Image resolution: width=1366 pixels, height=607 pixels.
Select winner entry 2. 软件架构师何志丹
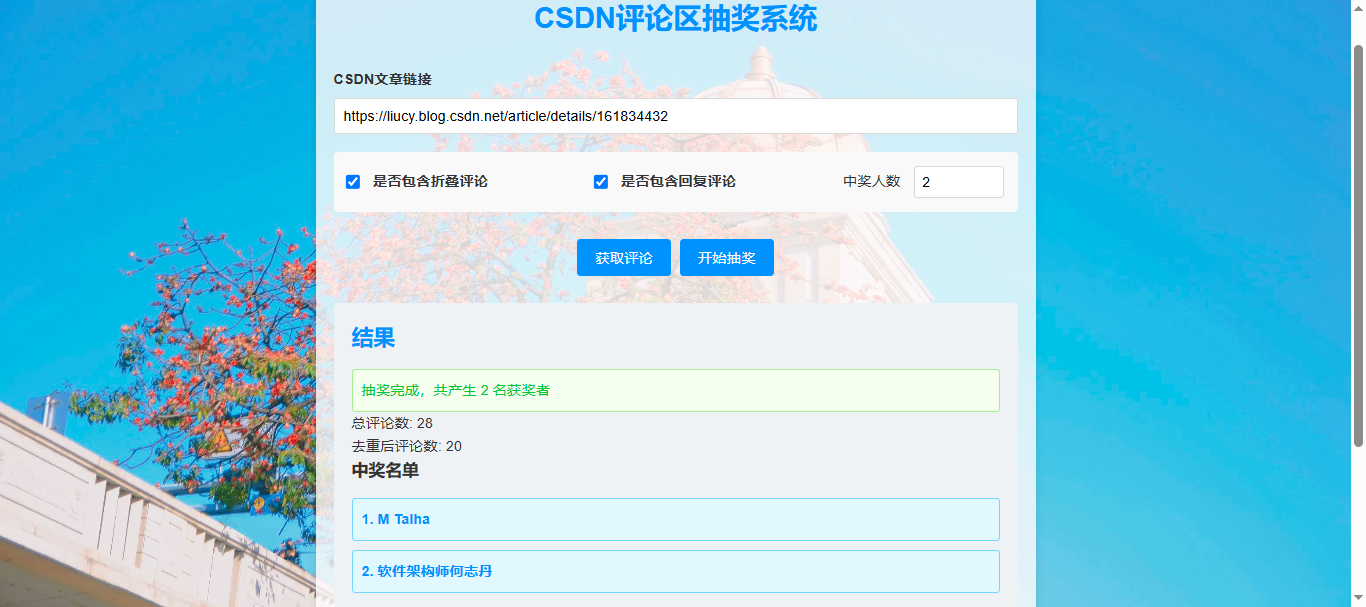(x=675, y=572)
